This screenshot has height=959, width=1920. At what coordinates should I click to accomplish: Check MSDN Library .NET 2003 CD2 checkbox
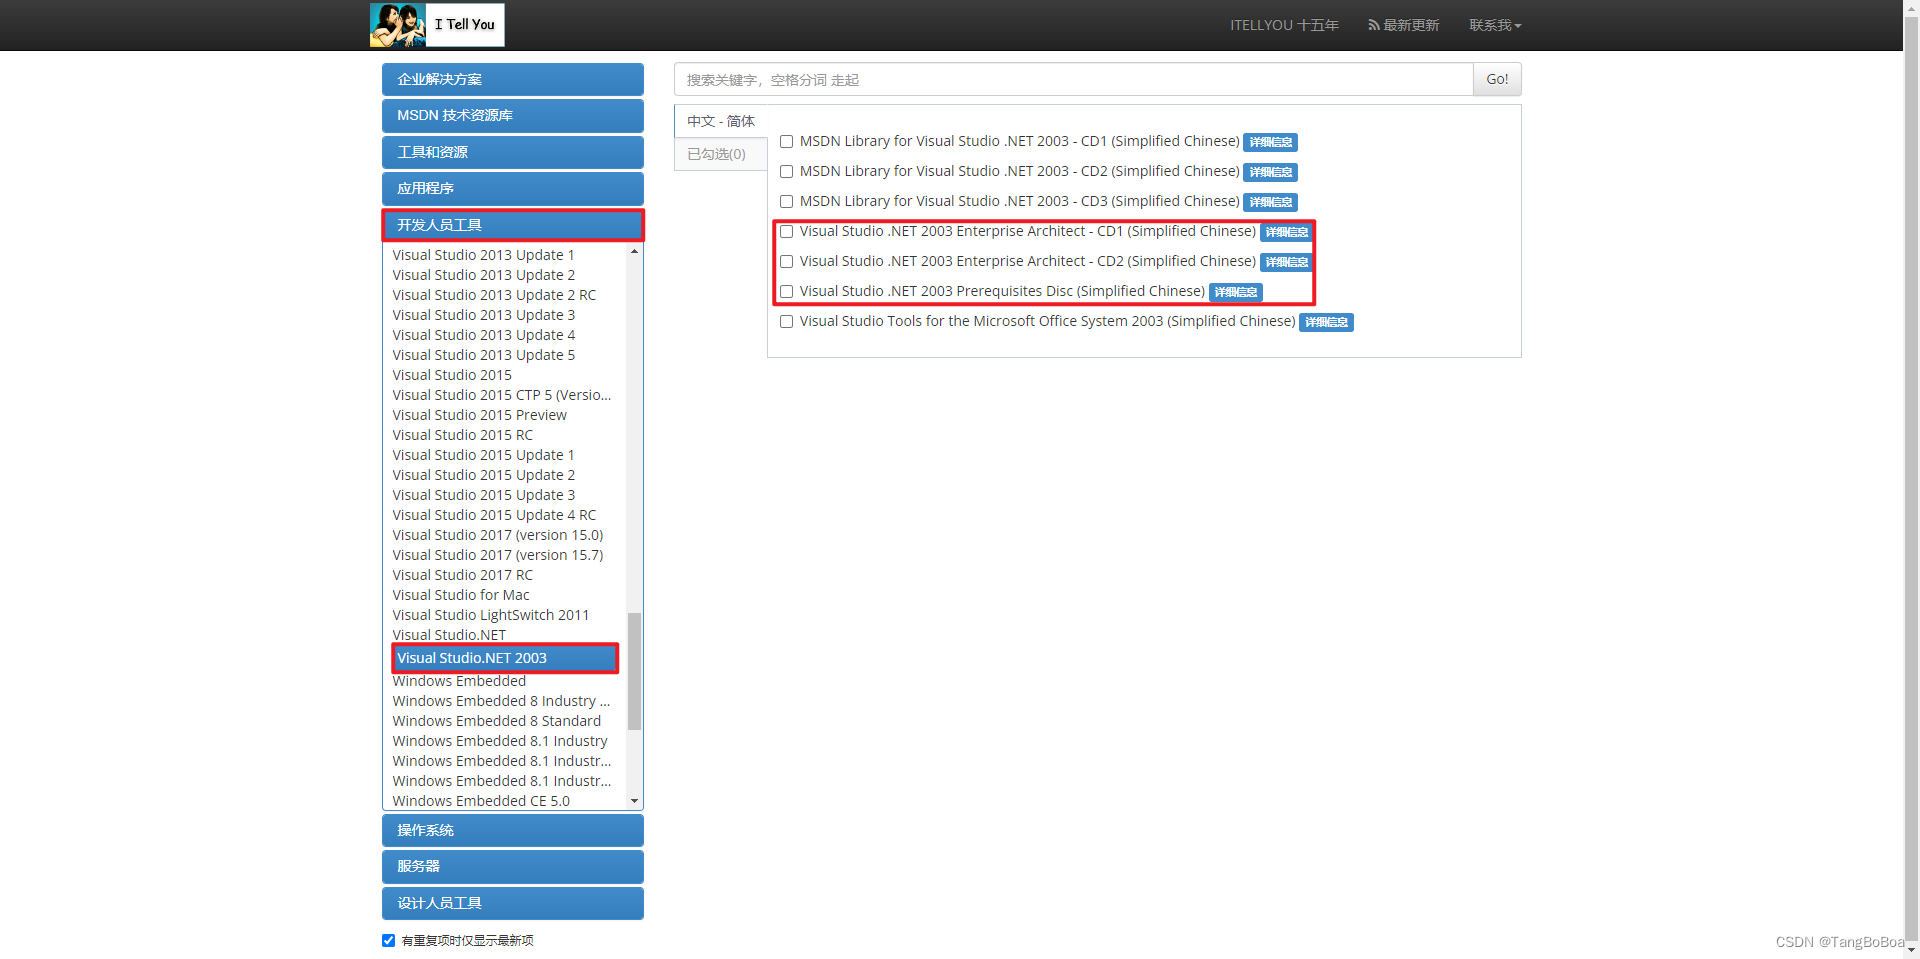[787, 172]
